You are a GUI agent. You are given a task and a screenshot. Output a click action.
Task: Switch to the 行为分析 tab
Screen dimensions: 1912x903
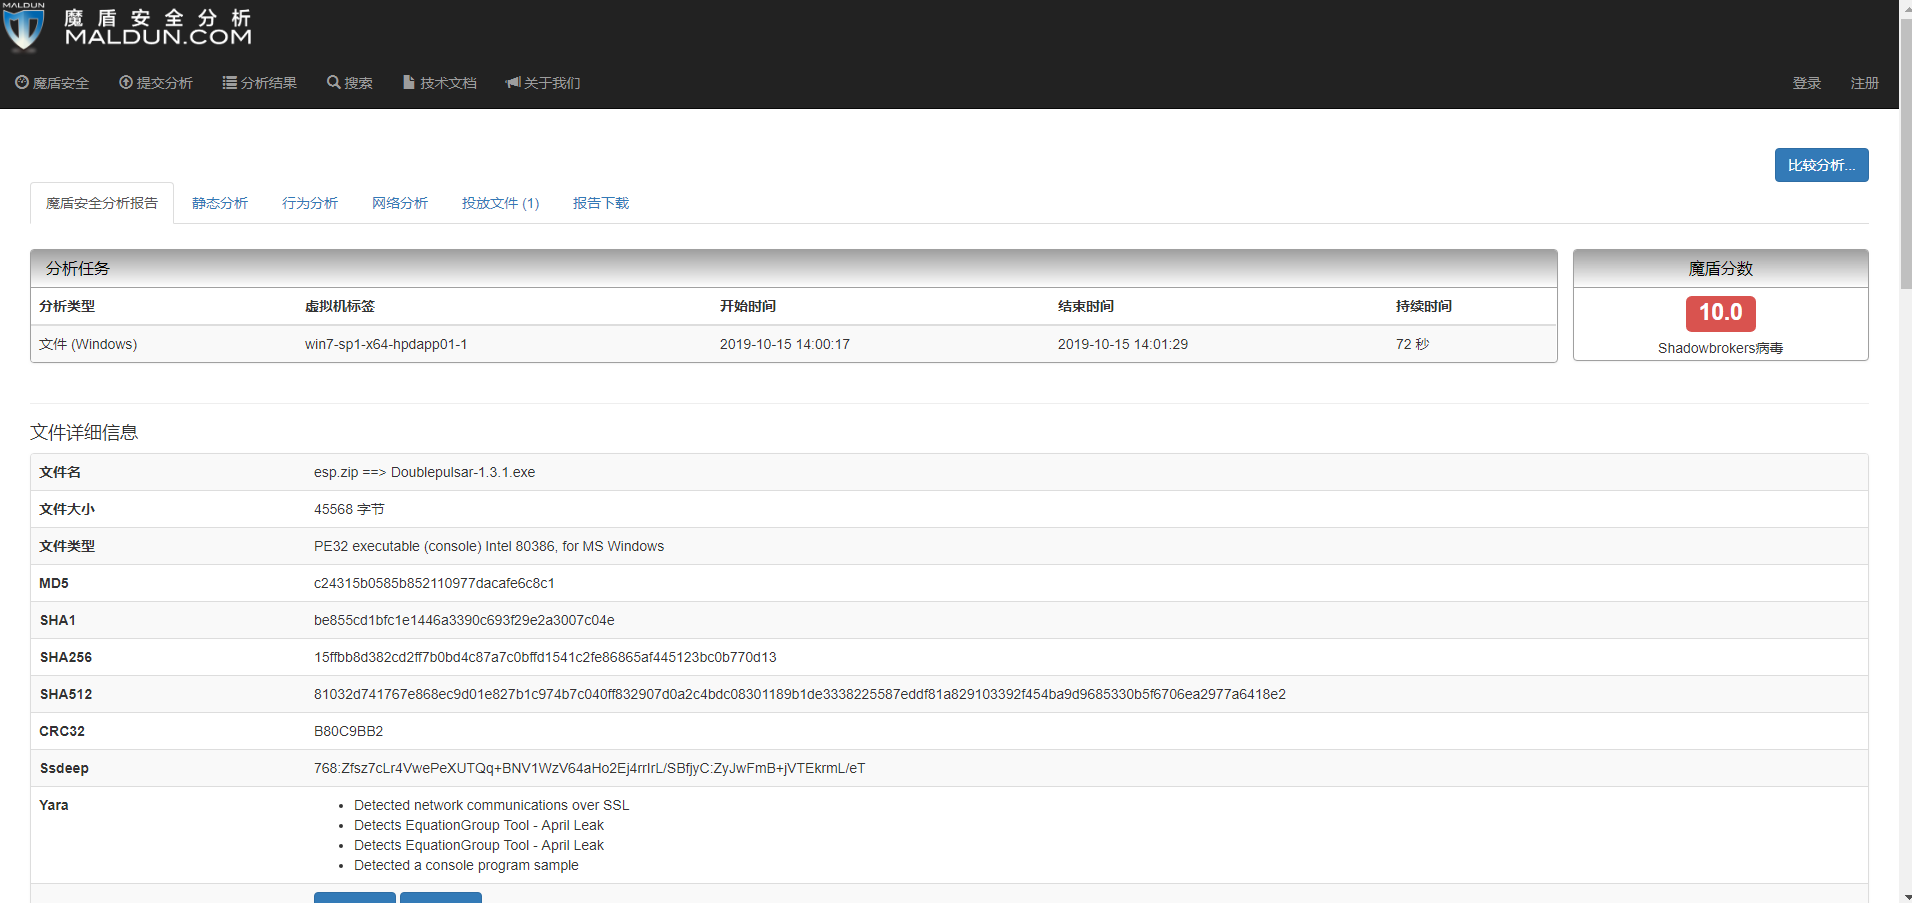[310, 203]
